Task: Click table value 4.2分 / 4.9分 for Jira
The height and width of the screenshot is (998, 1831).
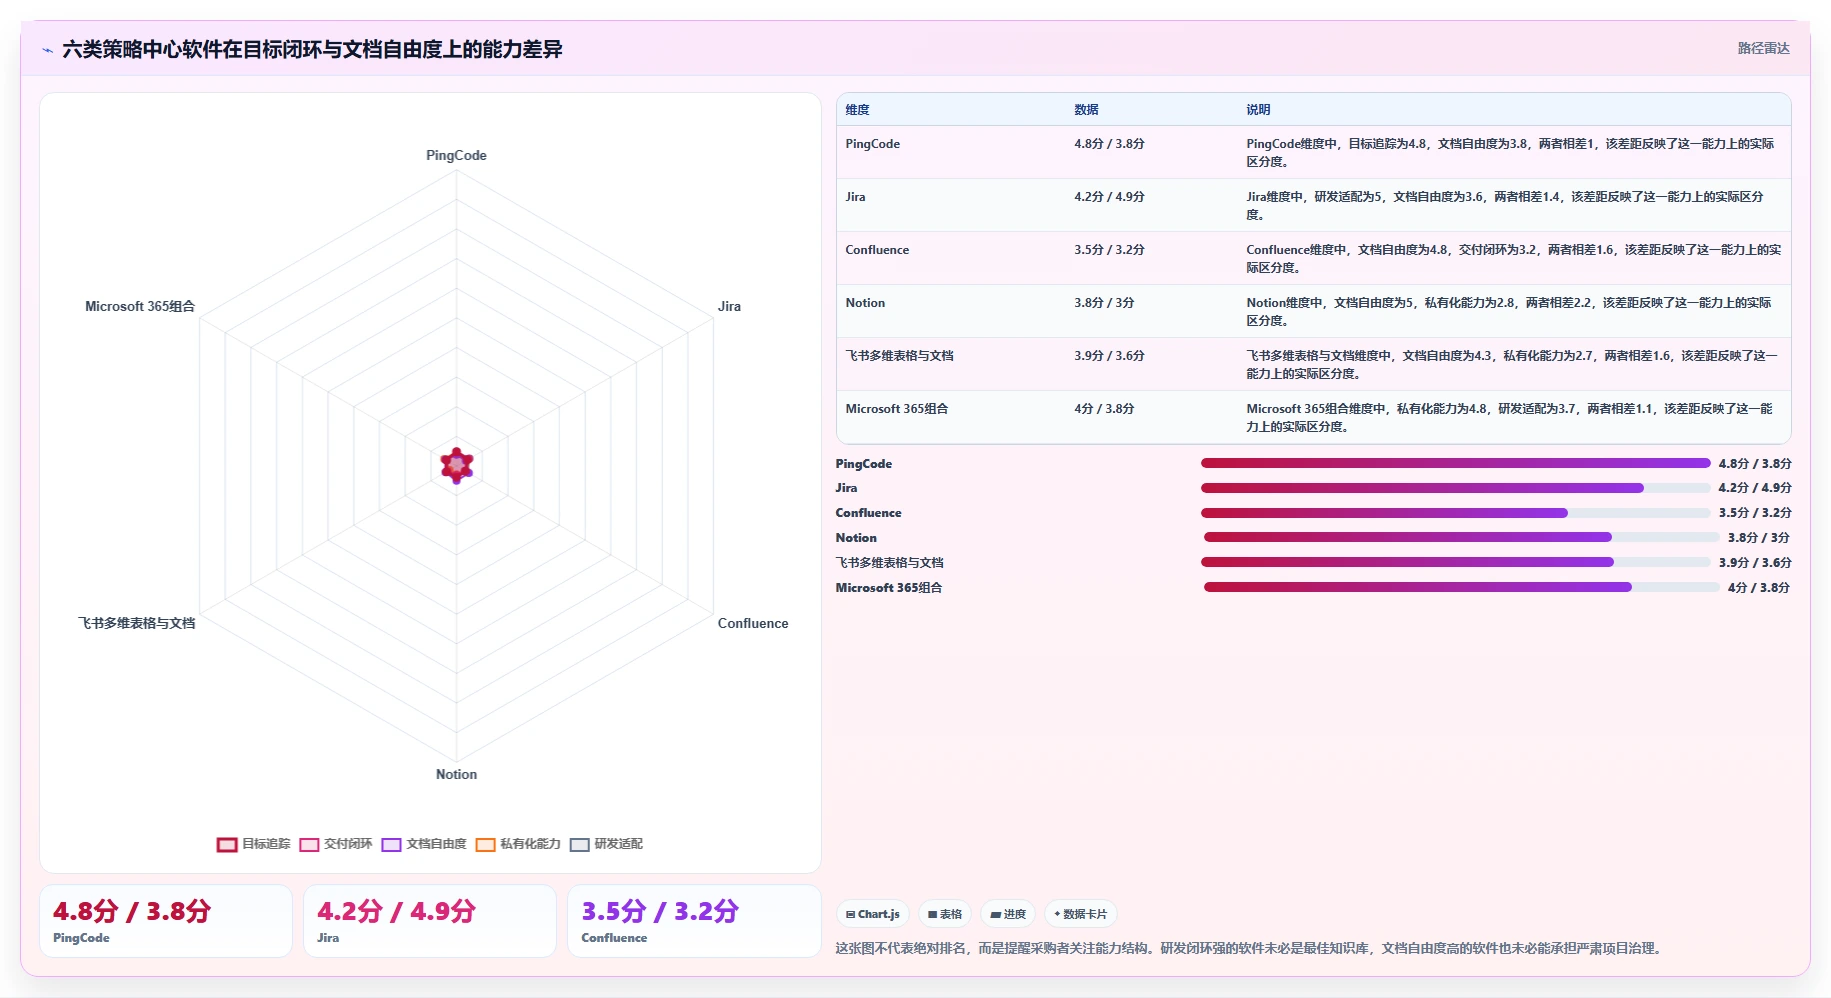Action: click(x=1109, y=197)
